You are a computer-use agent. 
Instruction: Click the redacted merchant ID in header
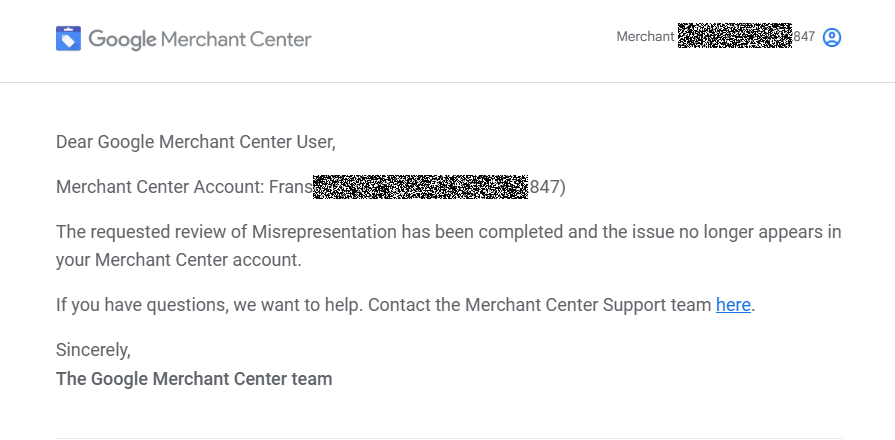tap(735, 35)
